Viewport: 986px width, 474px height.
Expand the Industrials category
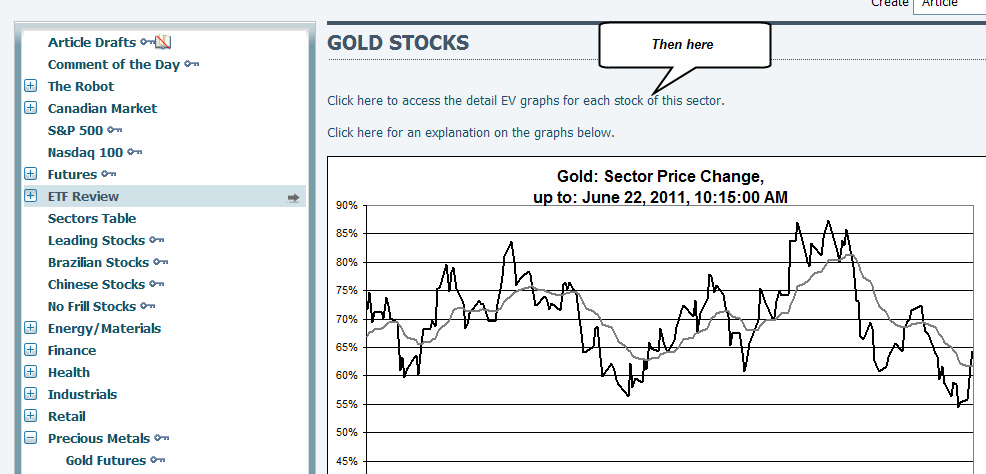point(30,394)
